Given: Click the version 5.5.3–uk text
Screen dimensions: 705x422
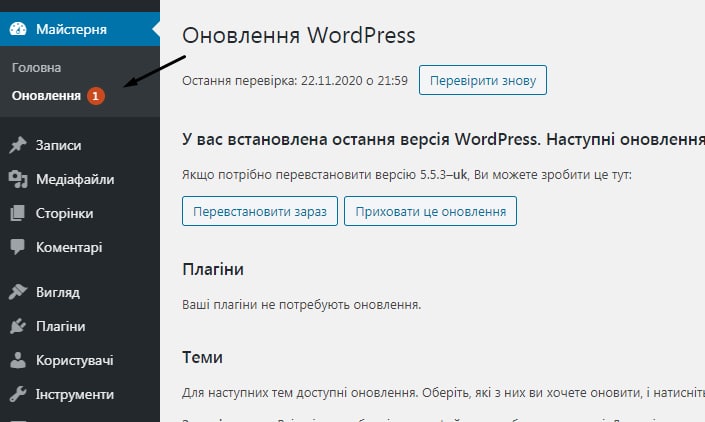Looking at the screenshot, I should coord(443,174).
